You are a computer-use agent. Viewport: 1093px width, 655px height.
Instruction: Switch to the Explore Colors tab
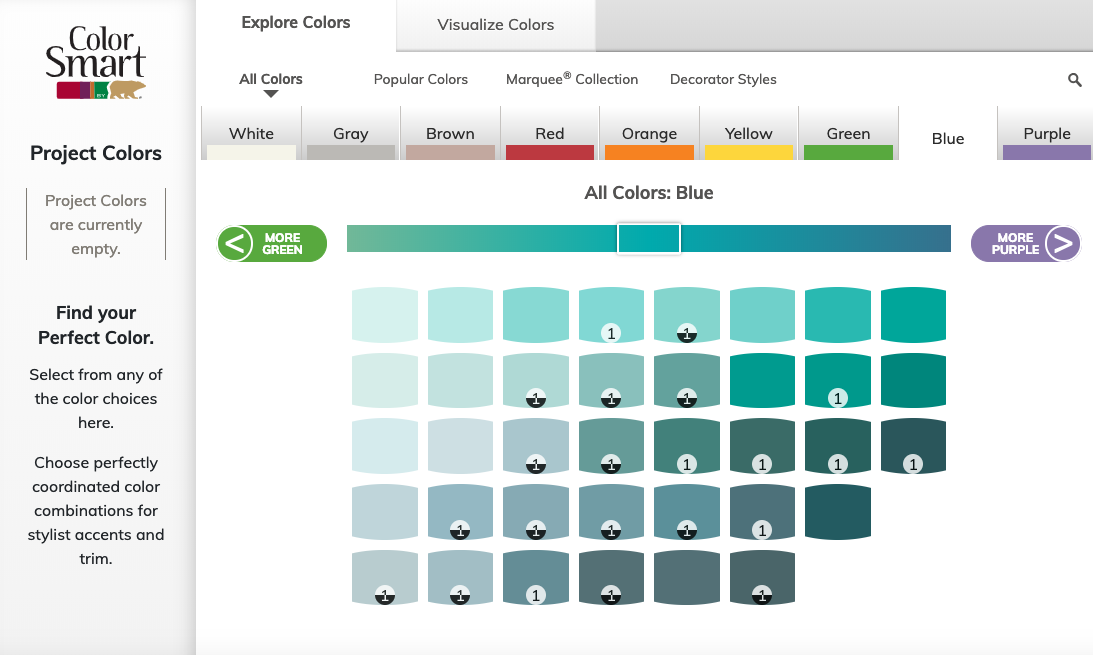[296, 23]
